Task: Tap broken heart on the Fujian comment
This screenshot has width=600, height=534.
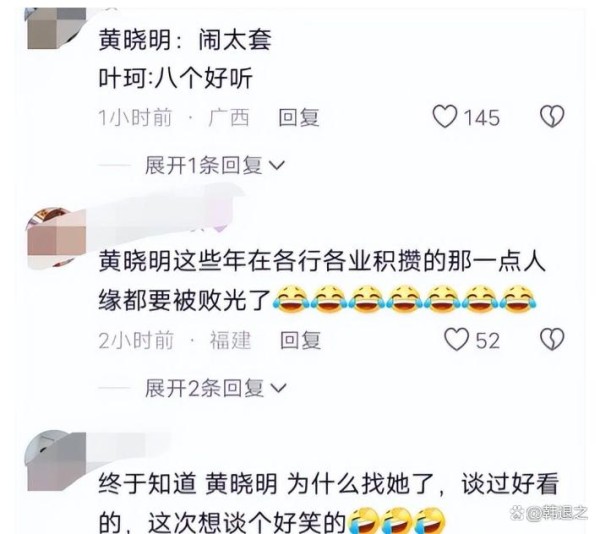Action: coord(552,339)
